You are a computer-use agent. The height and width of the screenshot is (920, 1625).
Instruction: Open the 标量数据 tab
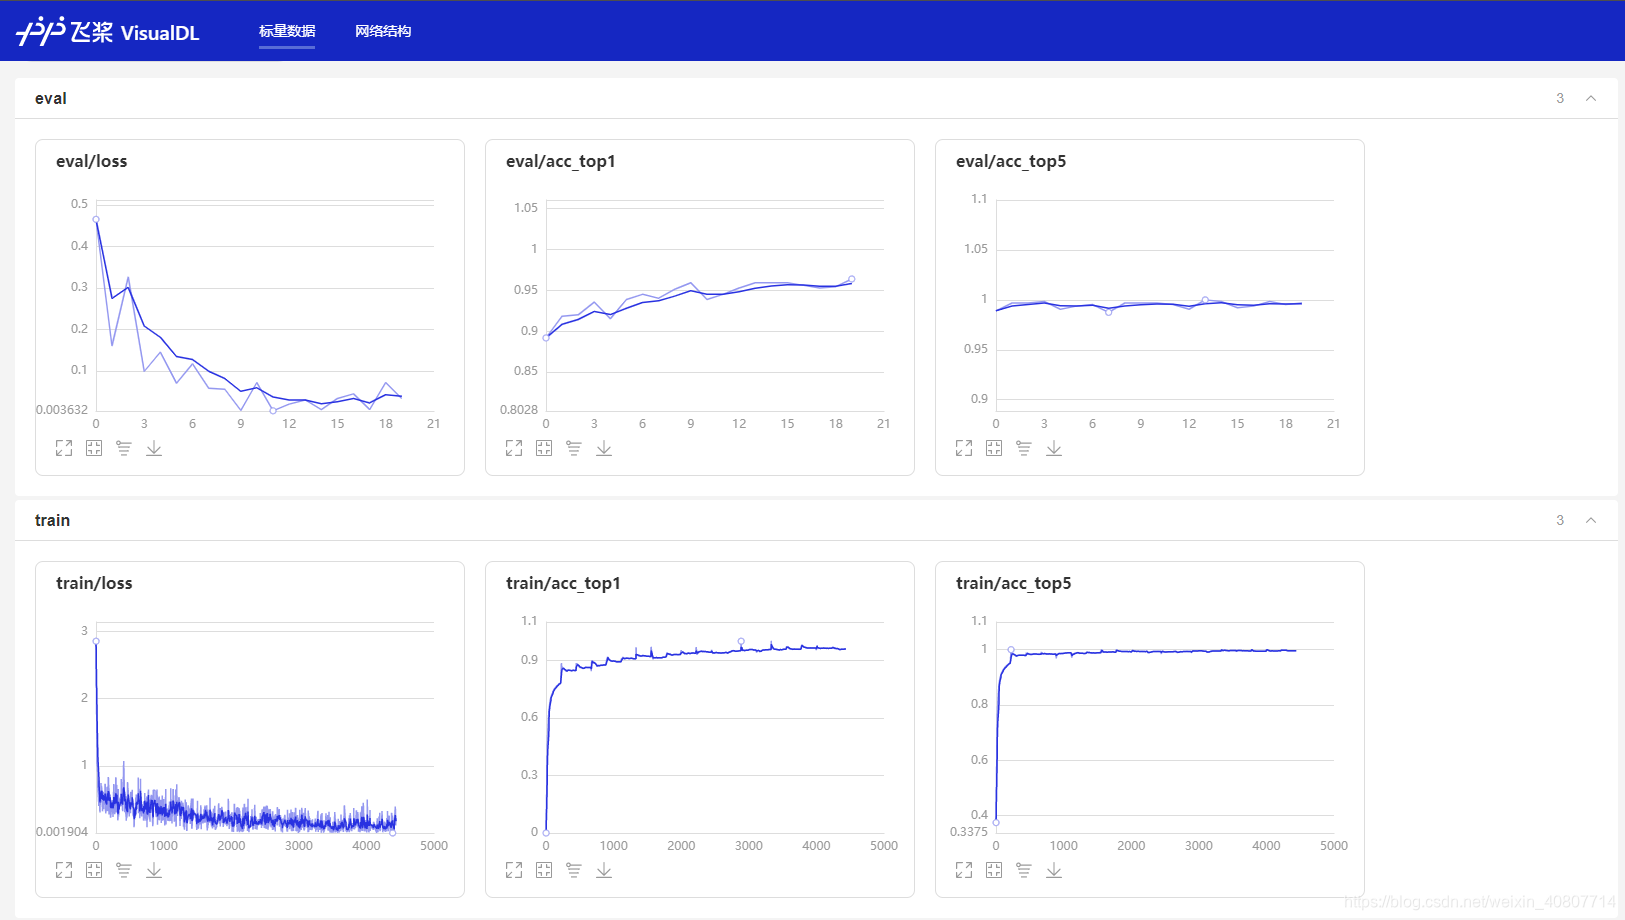click(287, 31)
